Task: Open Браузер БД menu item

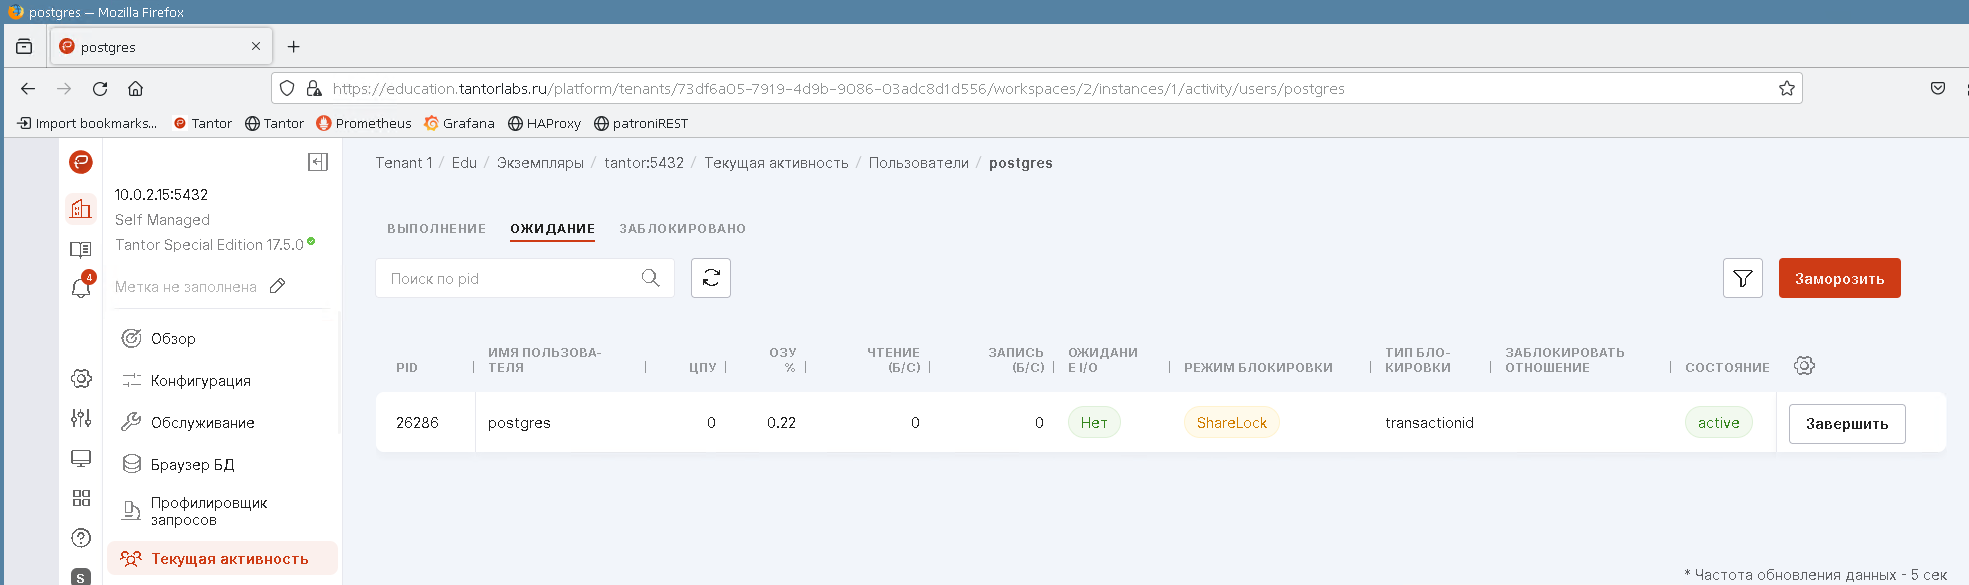Action: click(192, 465)
